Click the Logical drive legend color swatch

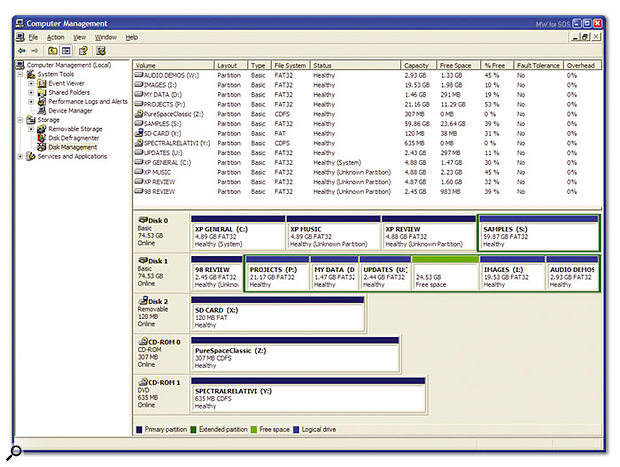(296, 429)
